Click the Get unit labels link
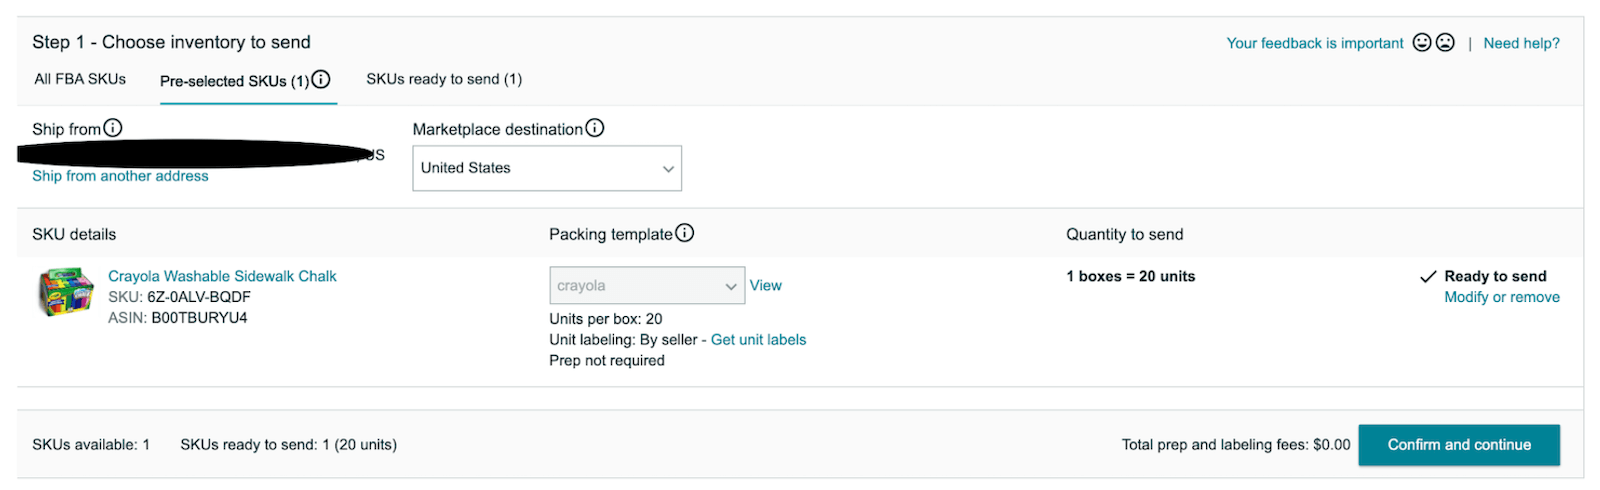The image size is (1600, 490). tap(758, 340)
